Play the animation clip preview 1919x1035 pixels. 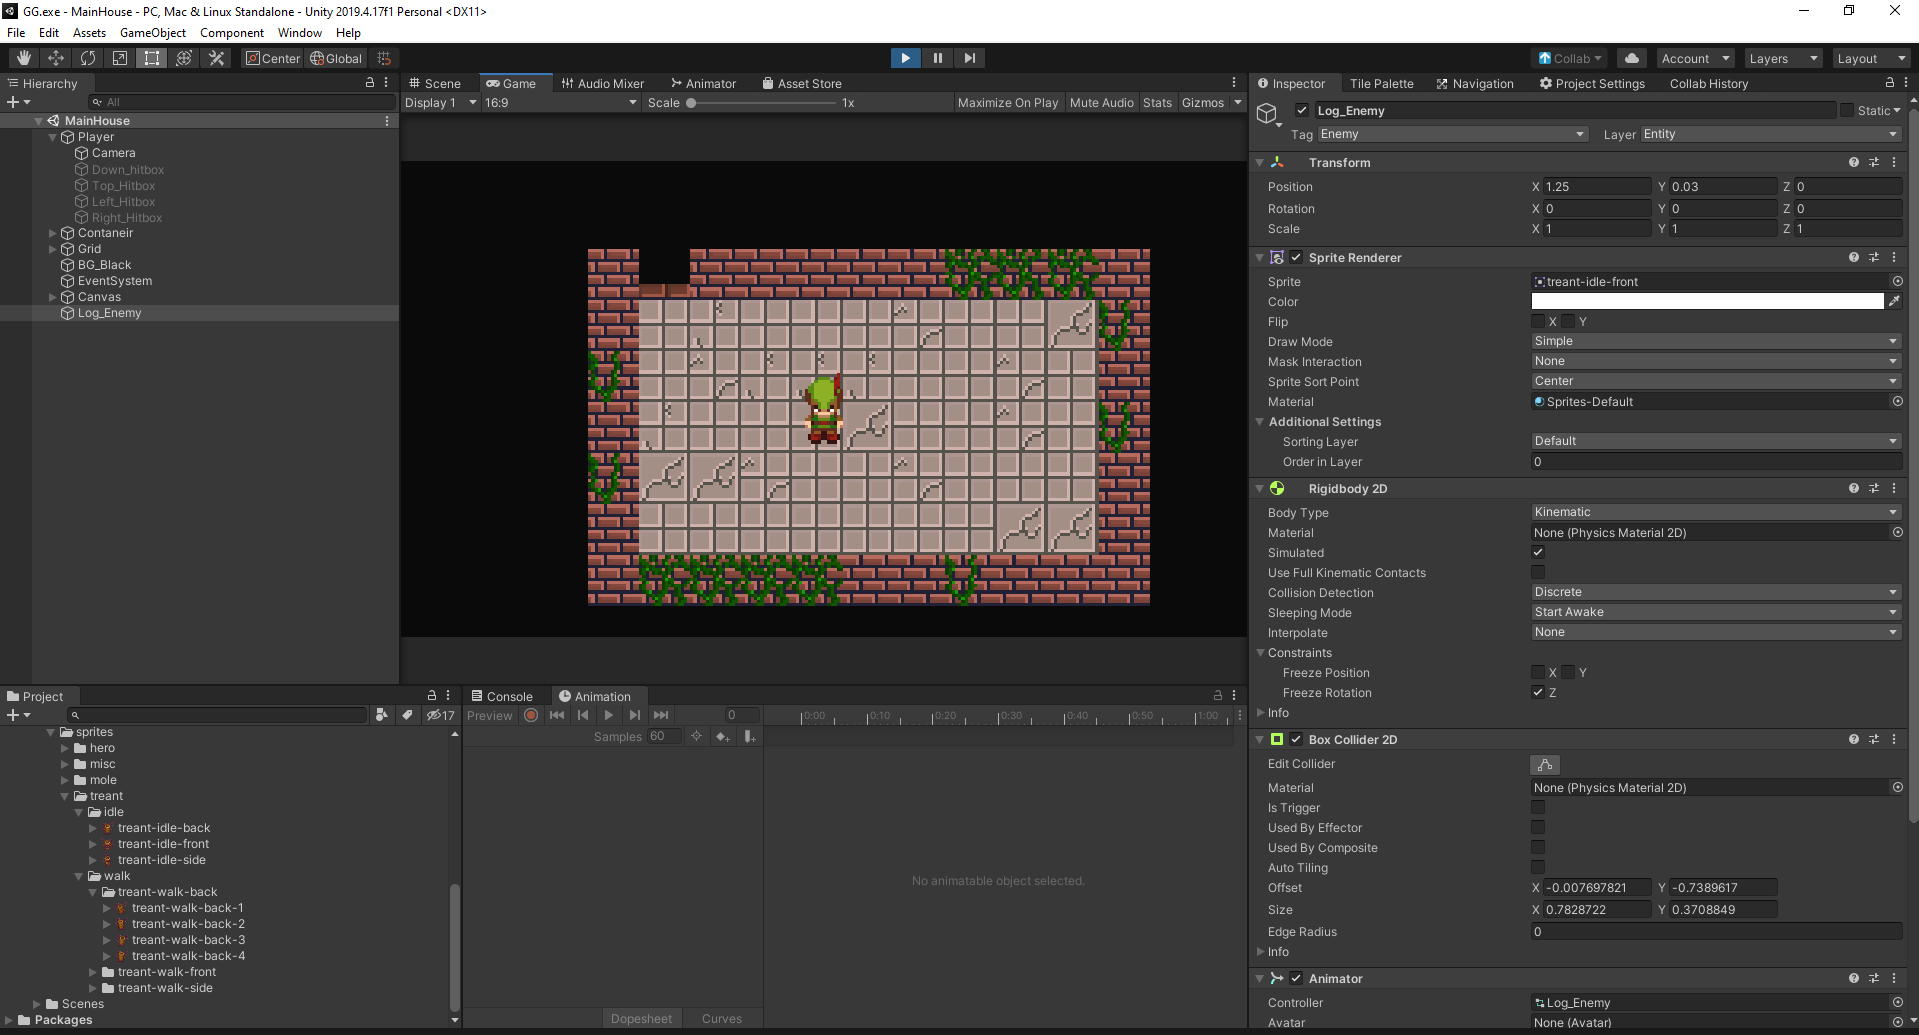pos(608,715)
